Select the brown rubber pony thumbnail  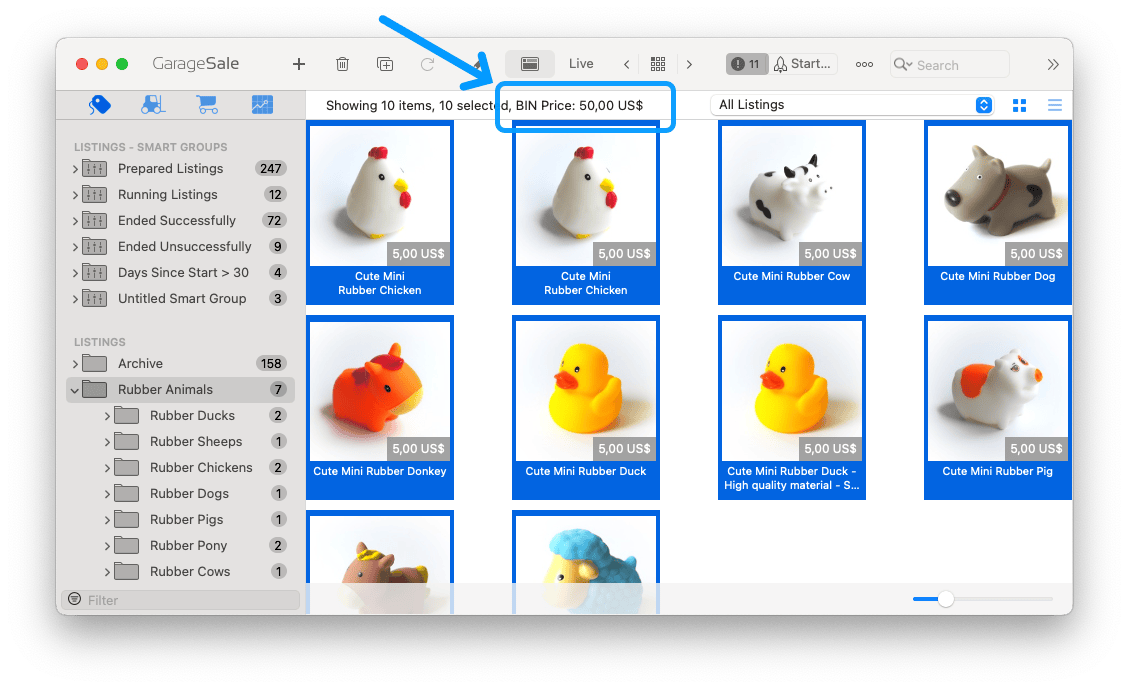pyautogui.click(x=379, y=562)
